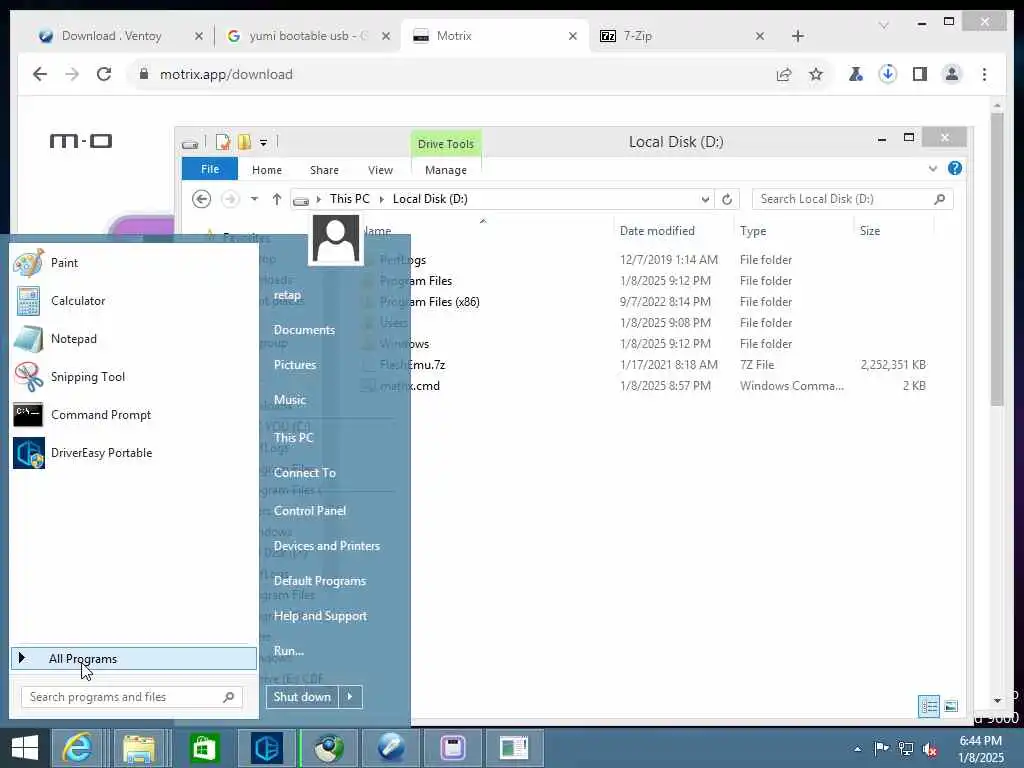The width and height of the screenshot is (1024, 768).
Task: Open Pictures from the Start menu
Action: pyautogui.click(x=295, y=364)
